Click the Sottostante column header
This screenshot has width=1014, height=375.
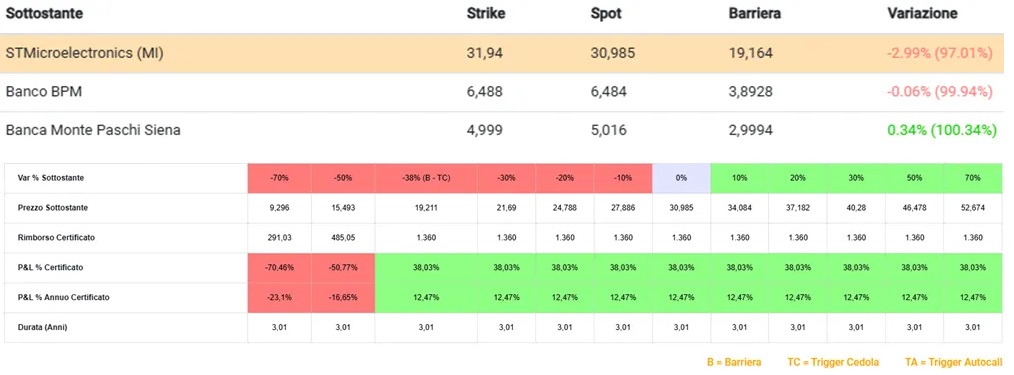pyautogui.click(x=45, y=14)
